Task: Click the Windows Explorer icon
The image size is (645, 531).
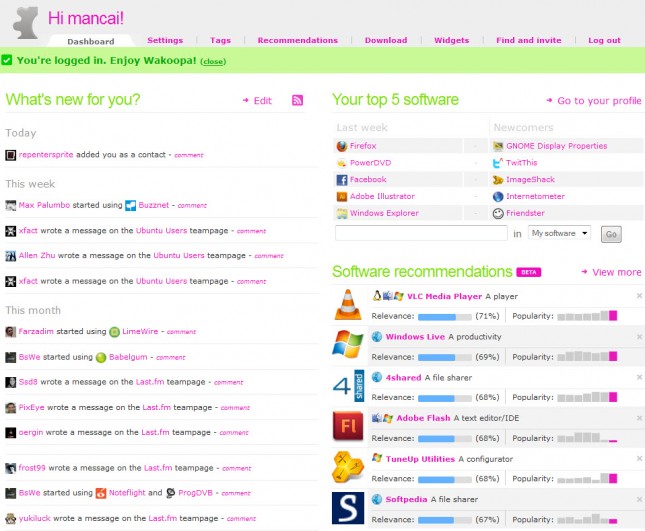Action: pos(341,213)
